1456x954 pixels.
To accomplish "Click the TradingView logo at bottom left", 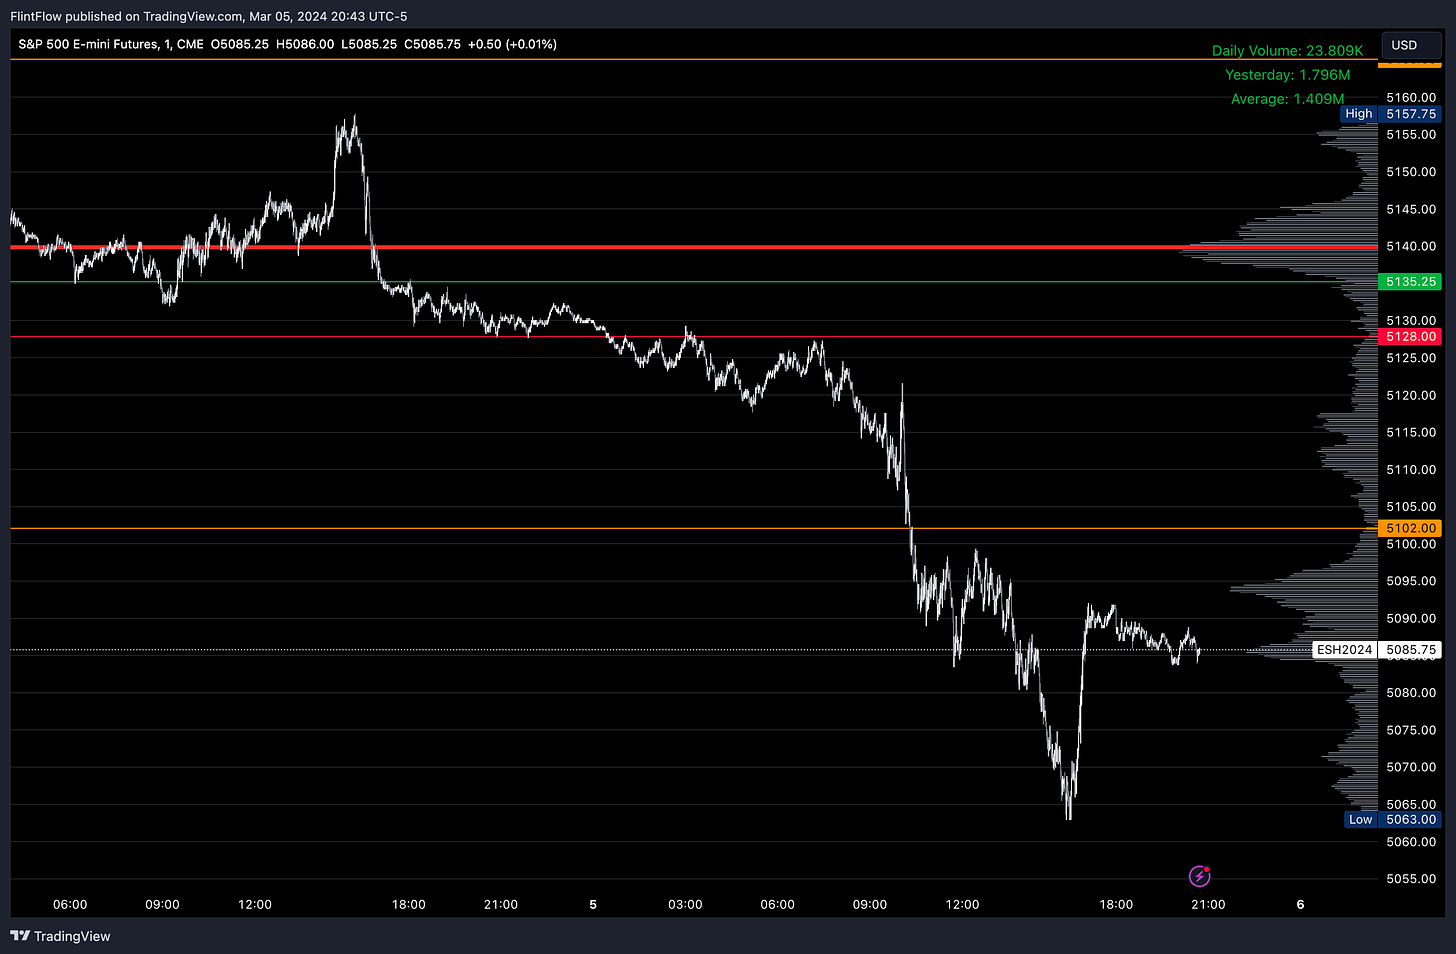I will click(x=60, y=936).
